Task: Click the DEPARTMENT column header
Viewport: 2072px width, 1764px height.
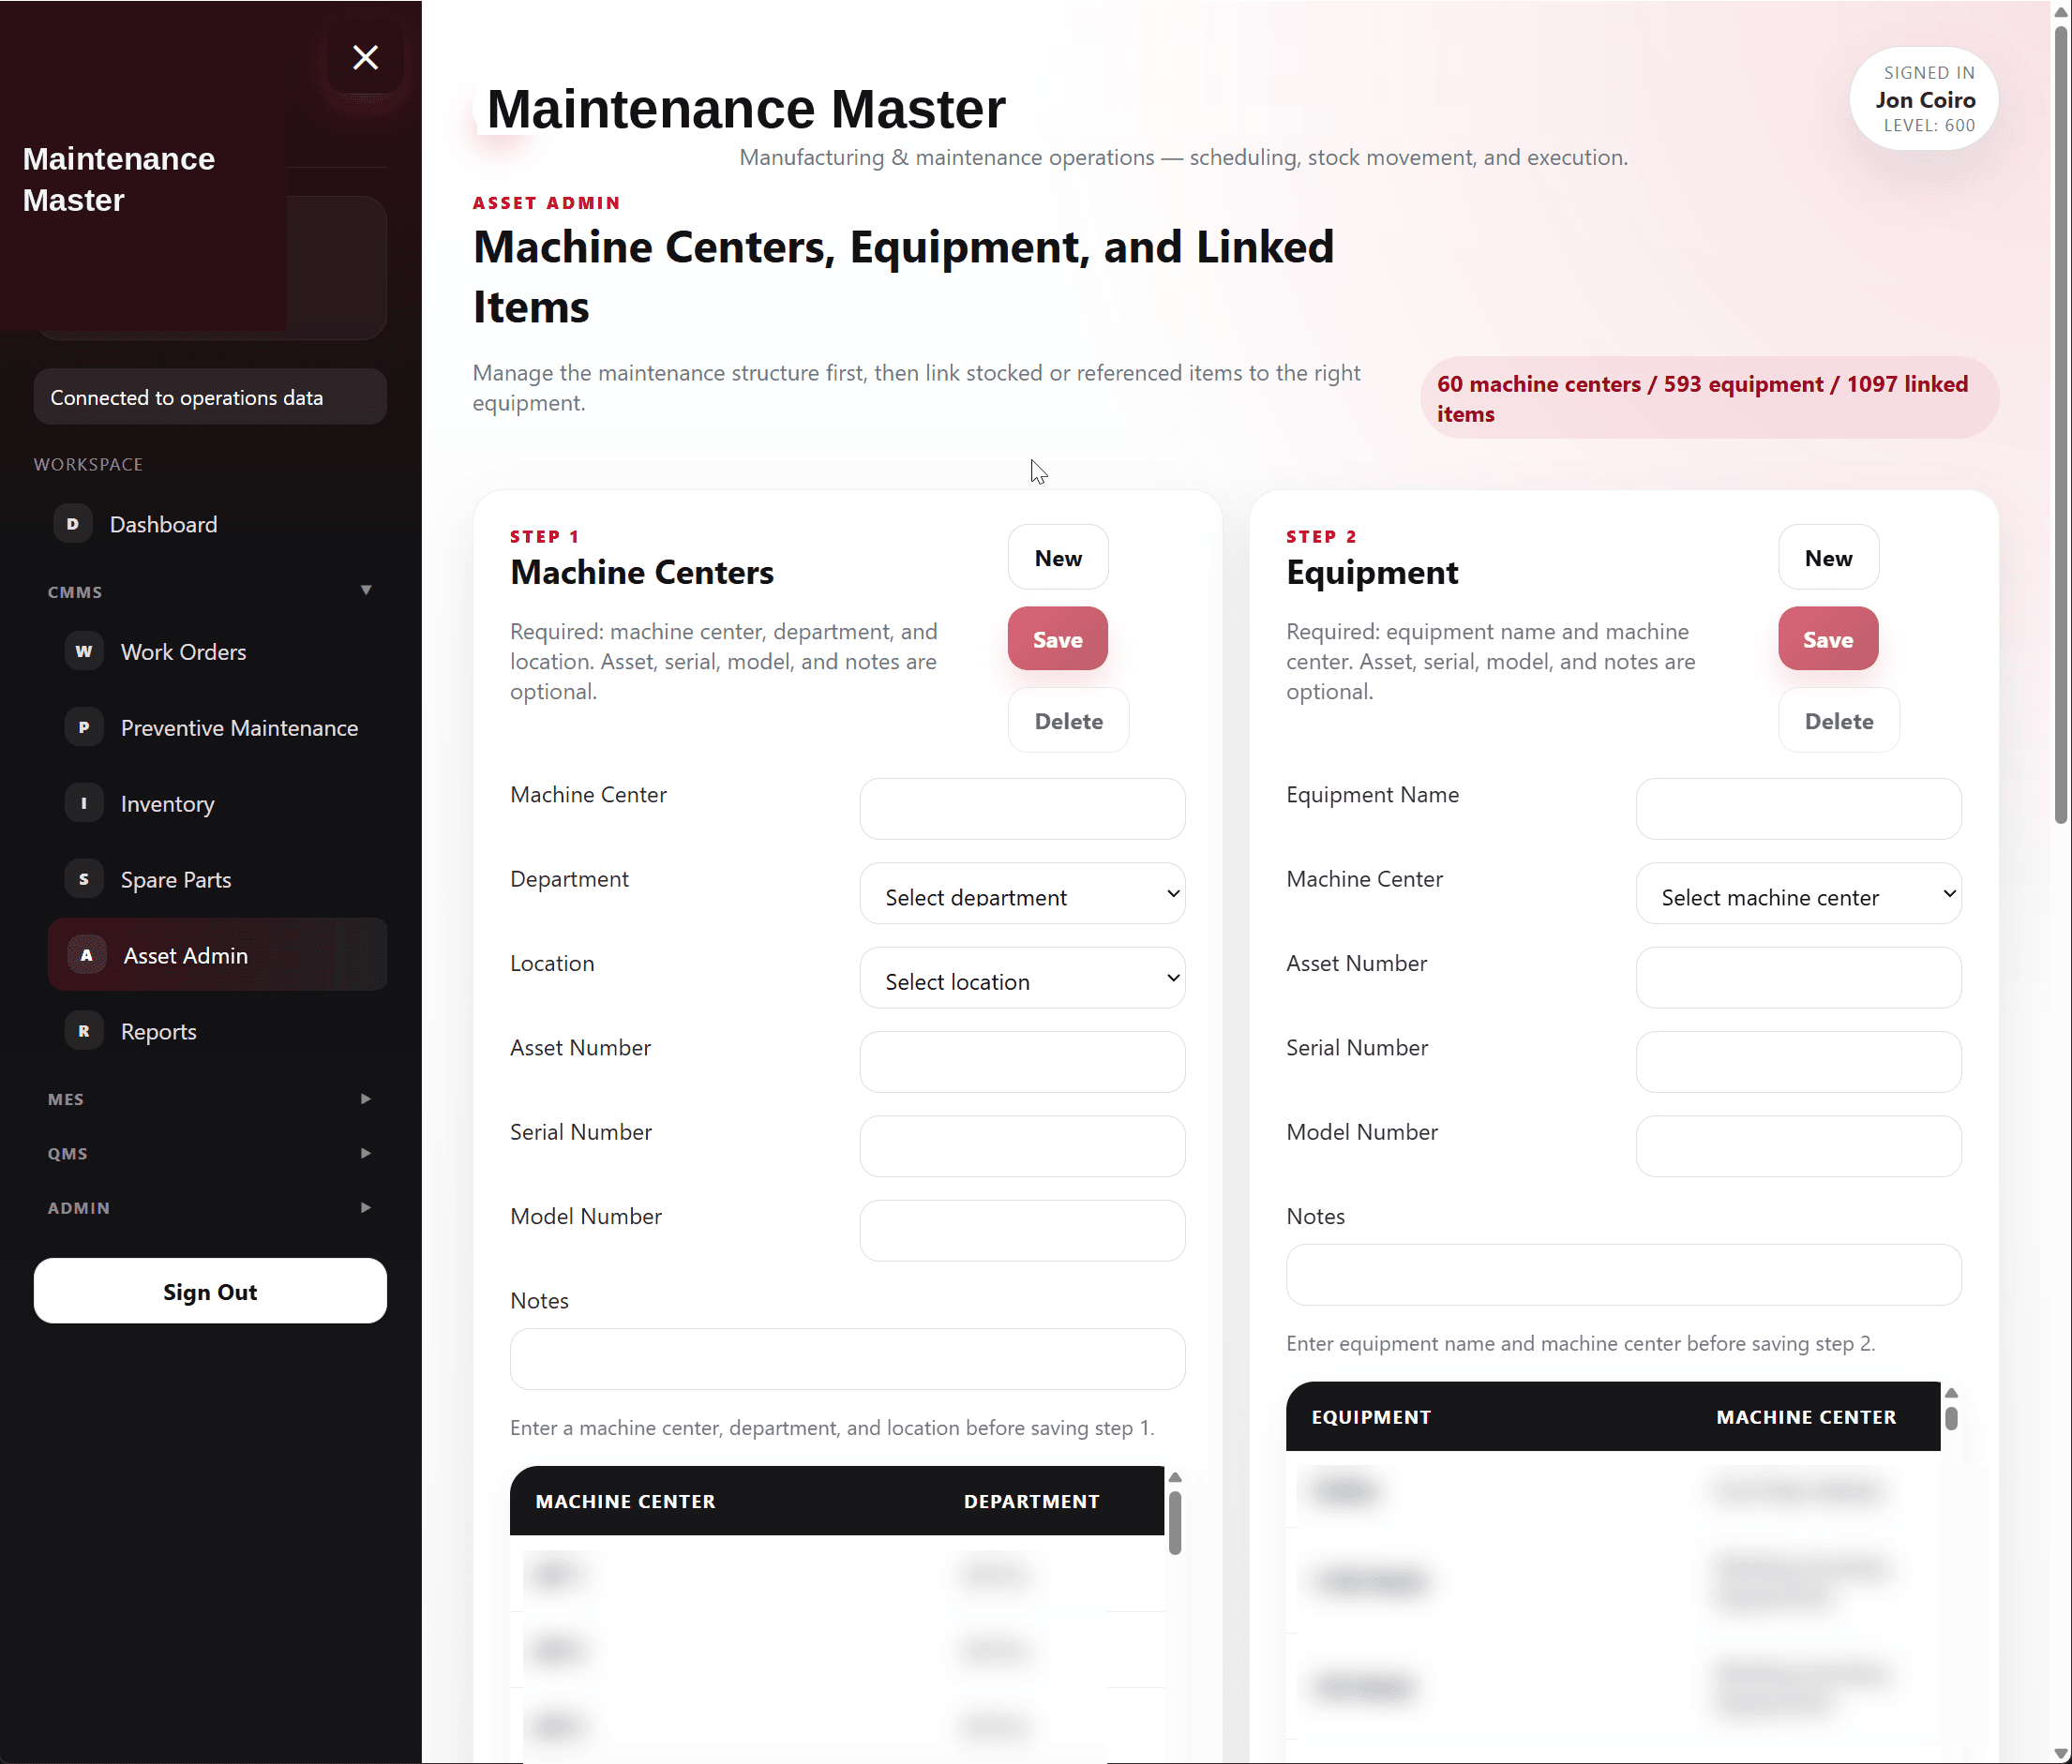Action: pos(1031,1501)
